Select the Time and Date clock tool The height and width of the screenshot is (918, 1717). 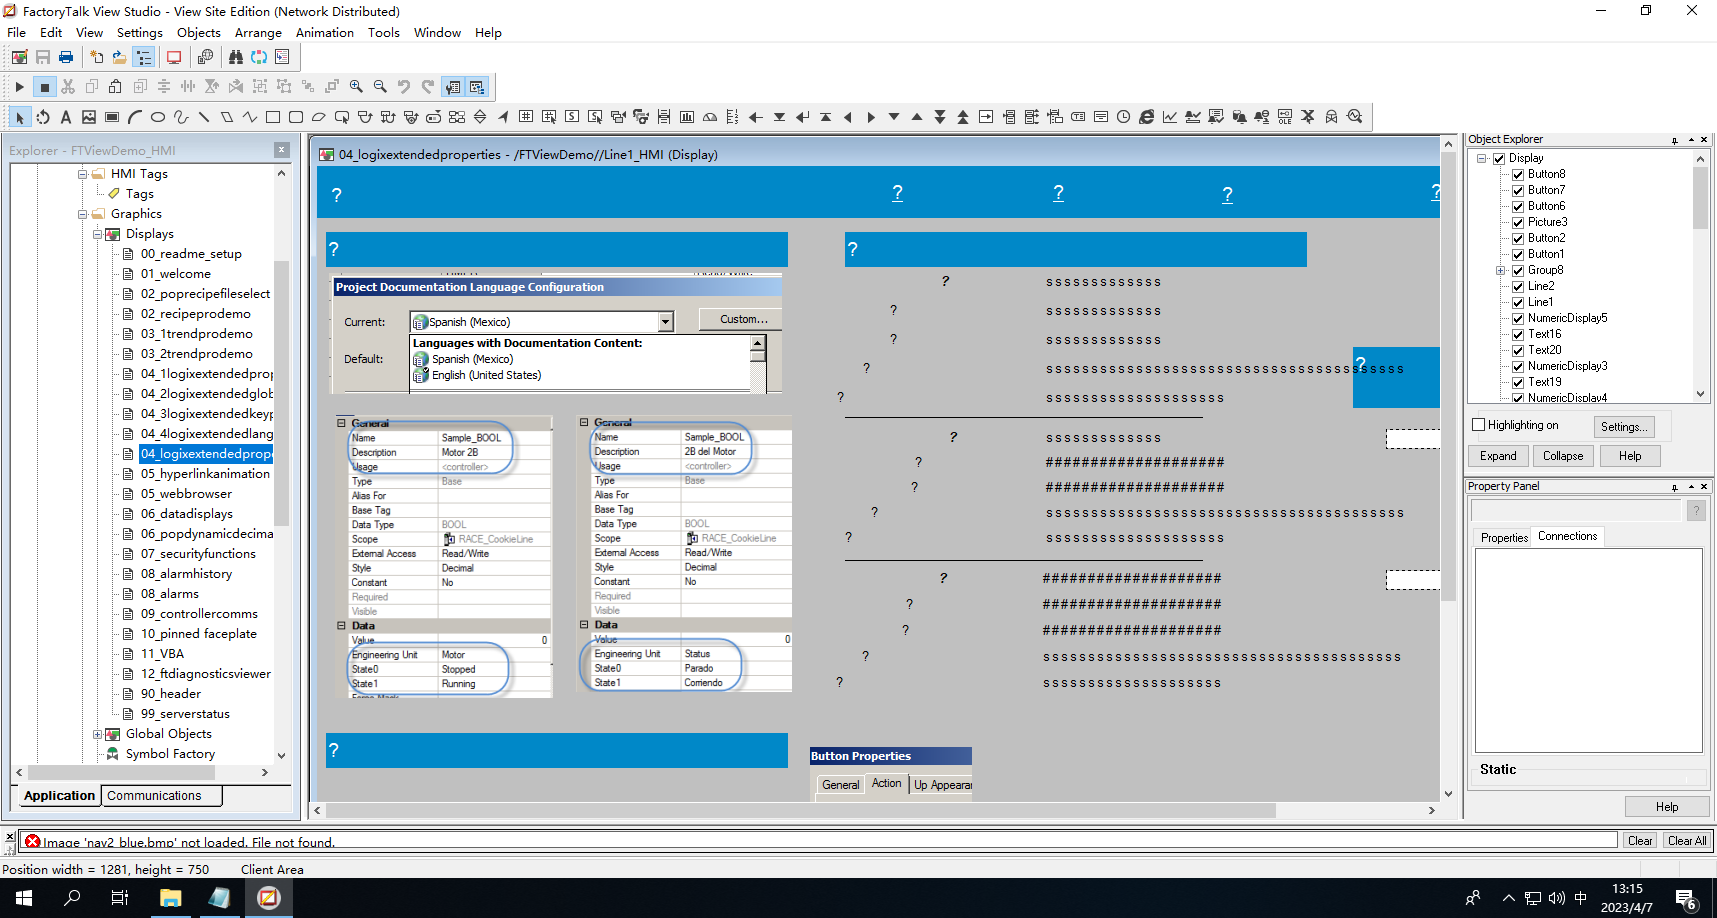pyautogui.click(x=1124, y=117)
